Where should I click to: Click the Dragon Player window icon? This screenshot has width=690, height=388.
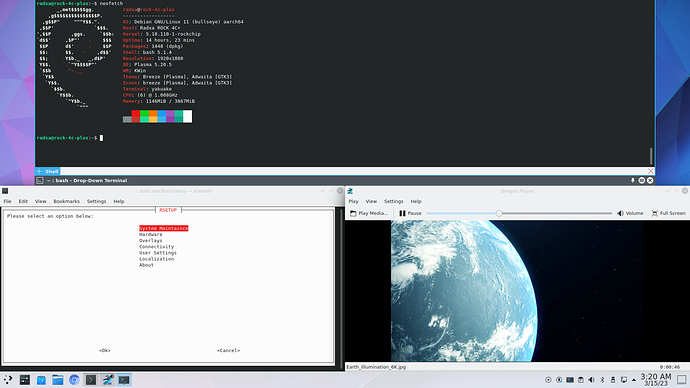[350, 191]
